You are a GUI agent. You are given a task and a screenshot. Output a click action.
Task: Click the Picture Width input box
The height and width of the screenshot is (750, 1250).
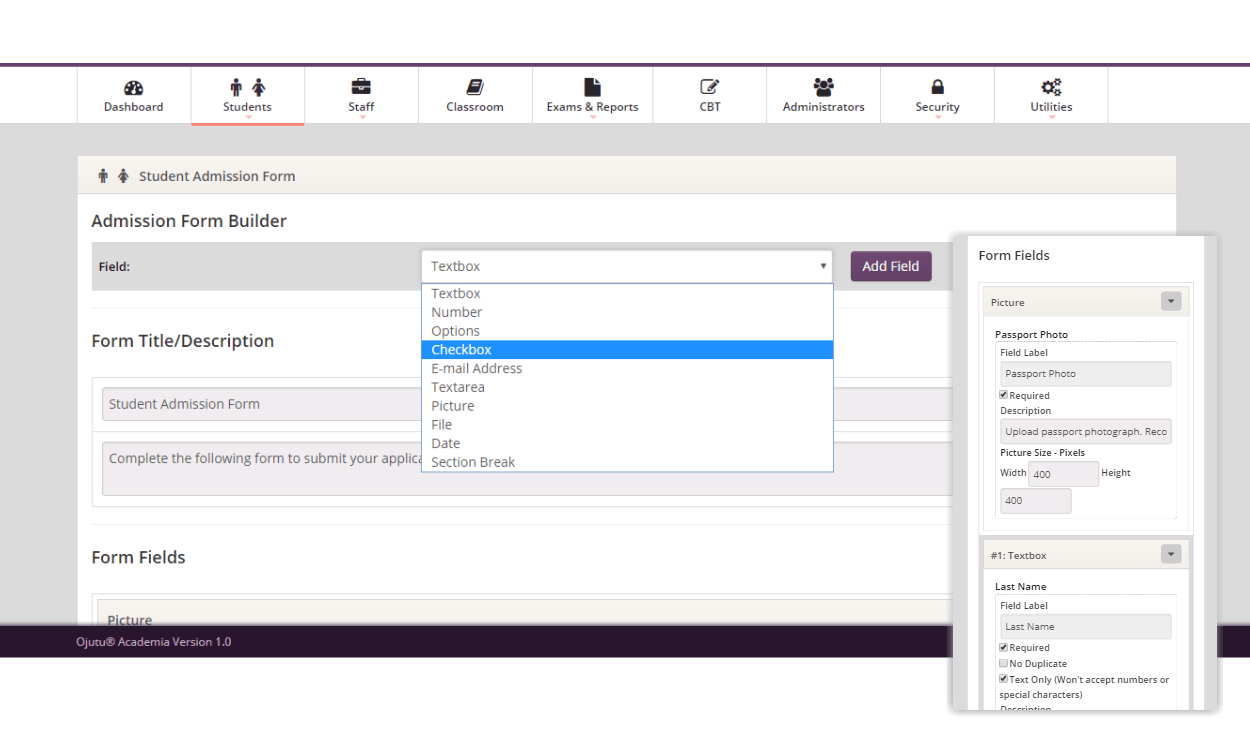click(1064, 474)
